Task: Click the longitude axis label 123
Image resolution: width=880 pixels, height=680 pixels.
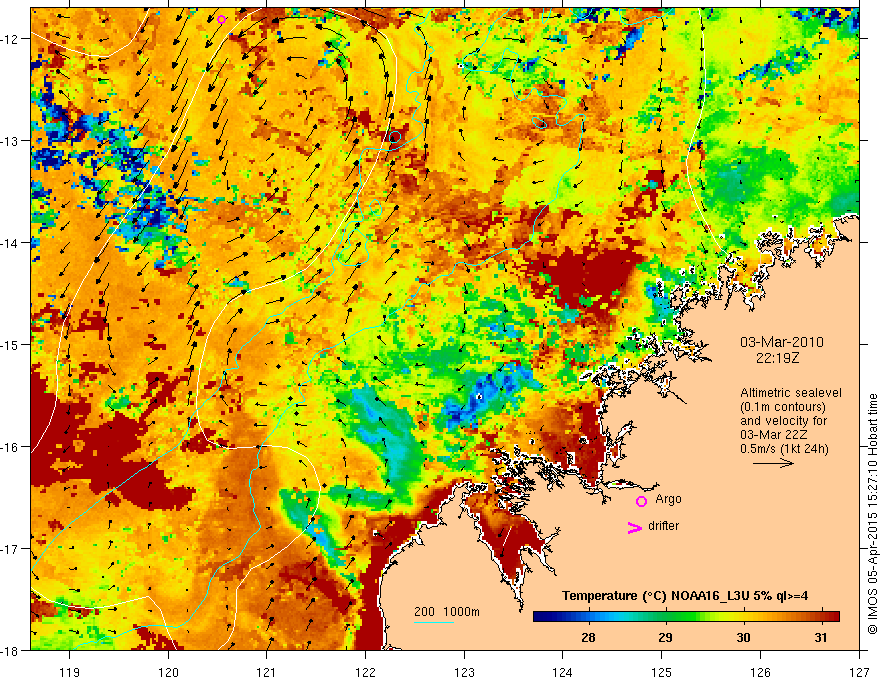Action: pyautogui.click(x=464, y=672)
